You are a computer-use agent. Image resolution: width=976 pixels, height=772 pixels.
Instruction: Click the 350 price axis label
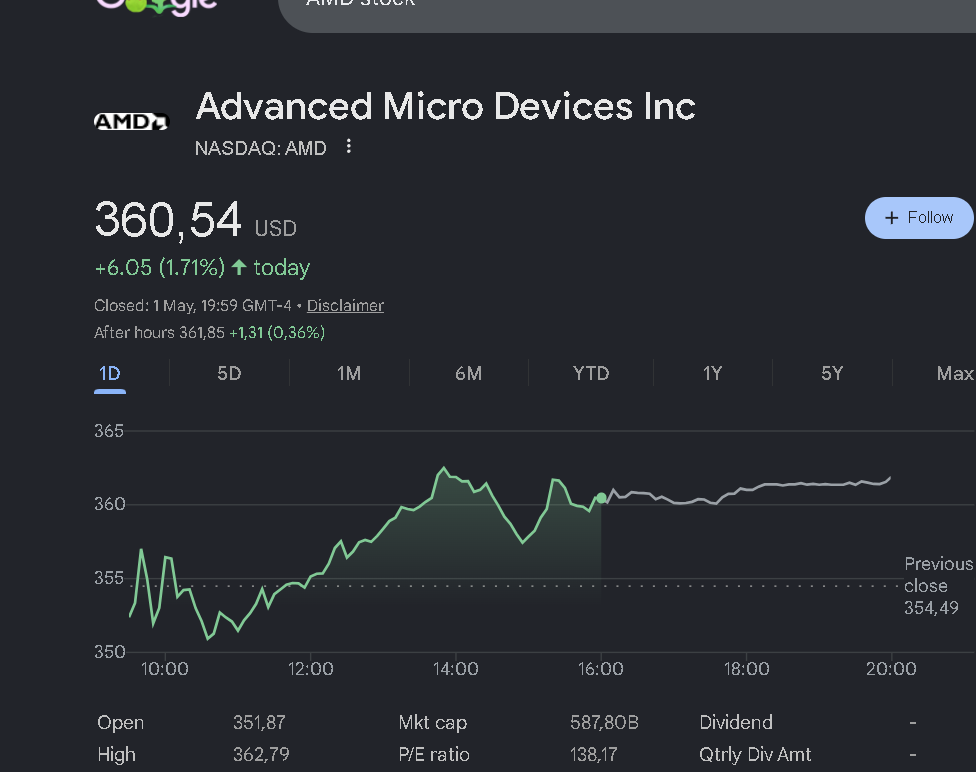[x=110, y=652]
